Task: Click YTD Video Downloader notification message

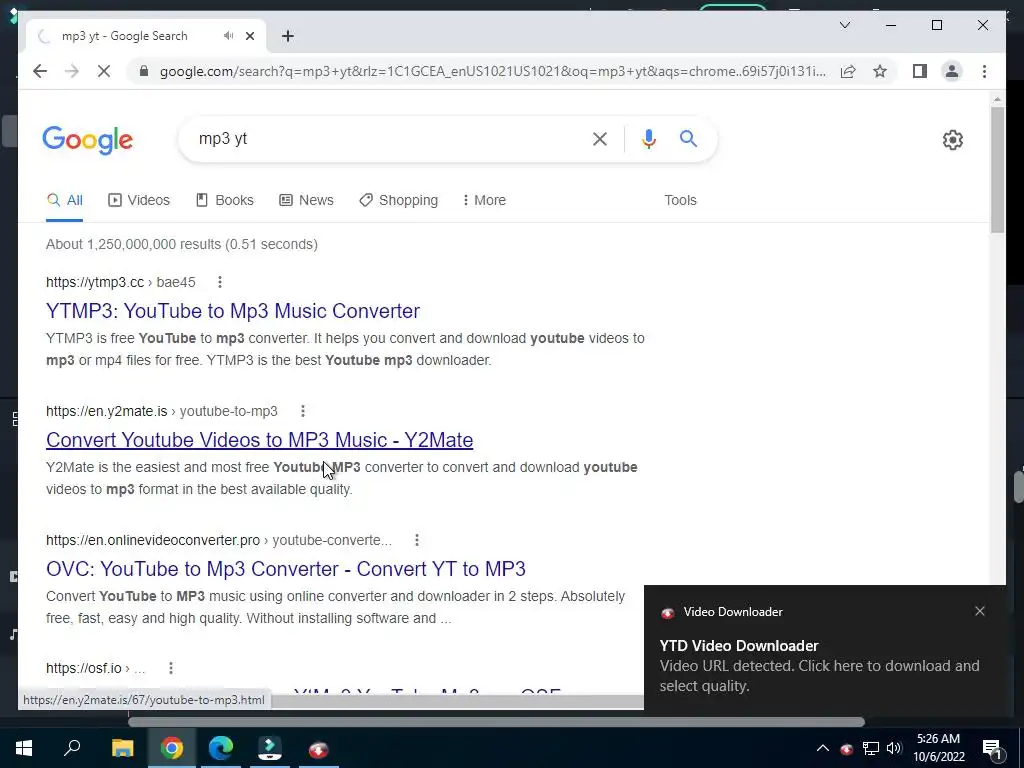Action: (819, 665)
